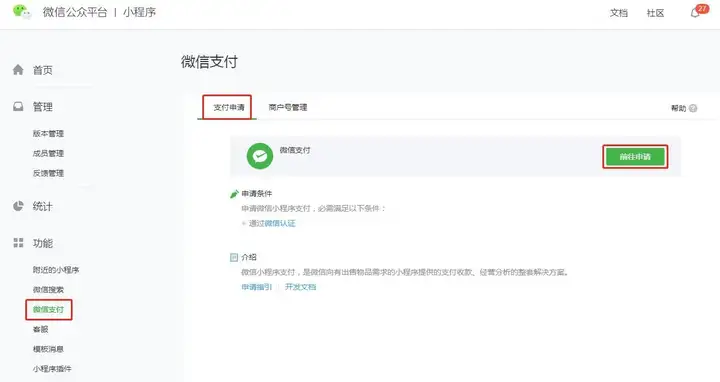Click the 小程序 header label
Image resolution: width=720 pixels, height=382 pixels.
tap(139, 12)
